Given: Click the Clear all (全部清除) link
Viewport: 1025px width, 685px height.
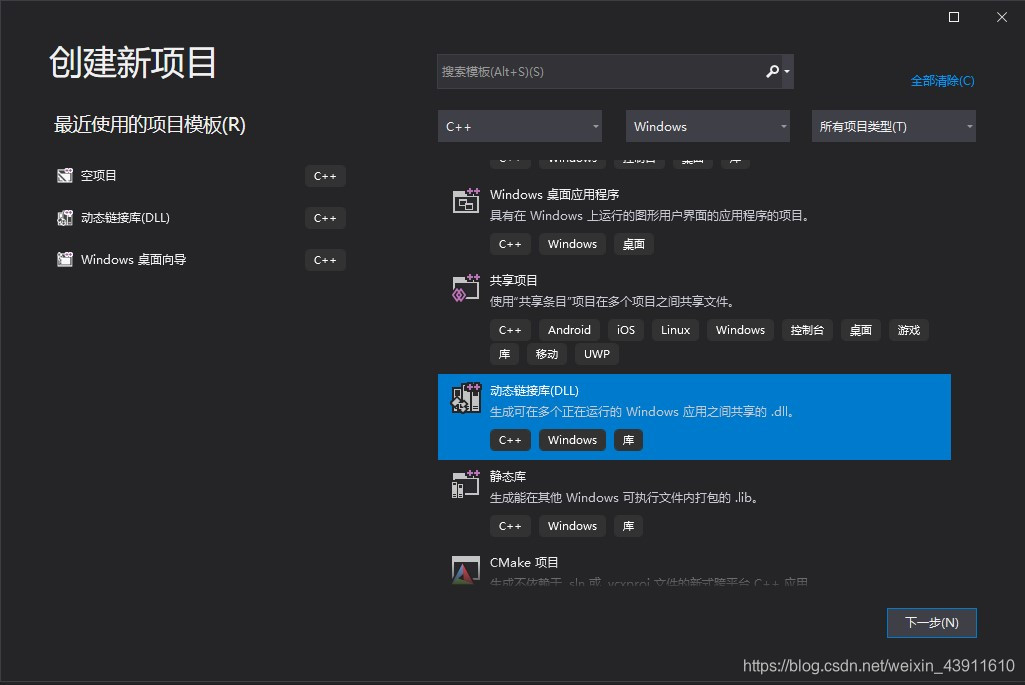Looking at the screenshot, I should coord(942,80).
